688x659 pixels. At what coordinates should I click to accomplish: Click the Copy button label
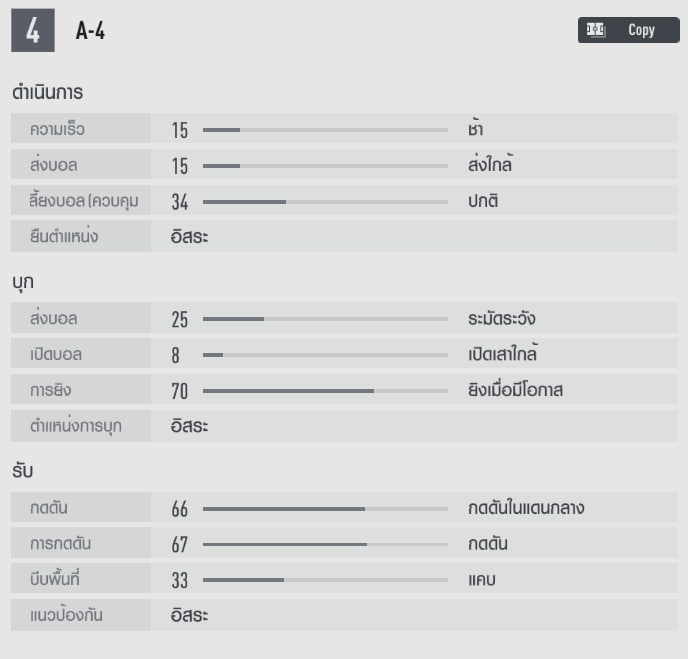[x=641, y=30]
